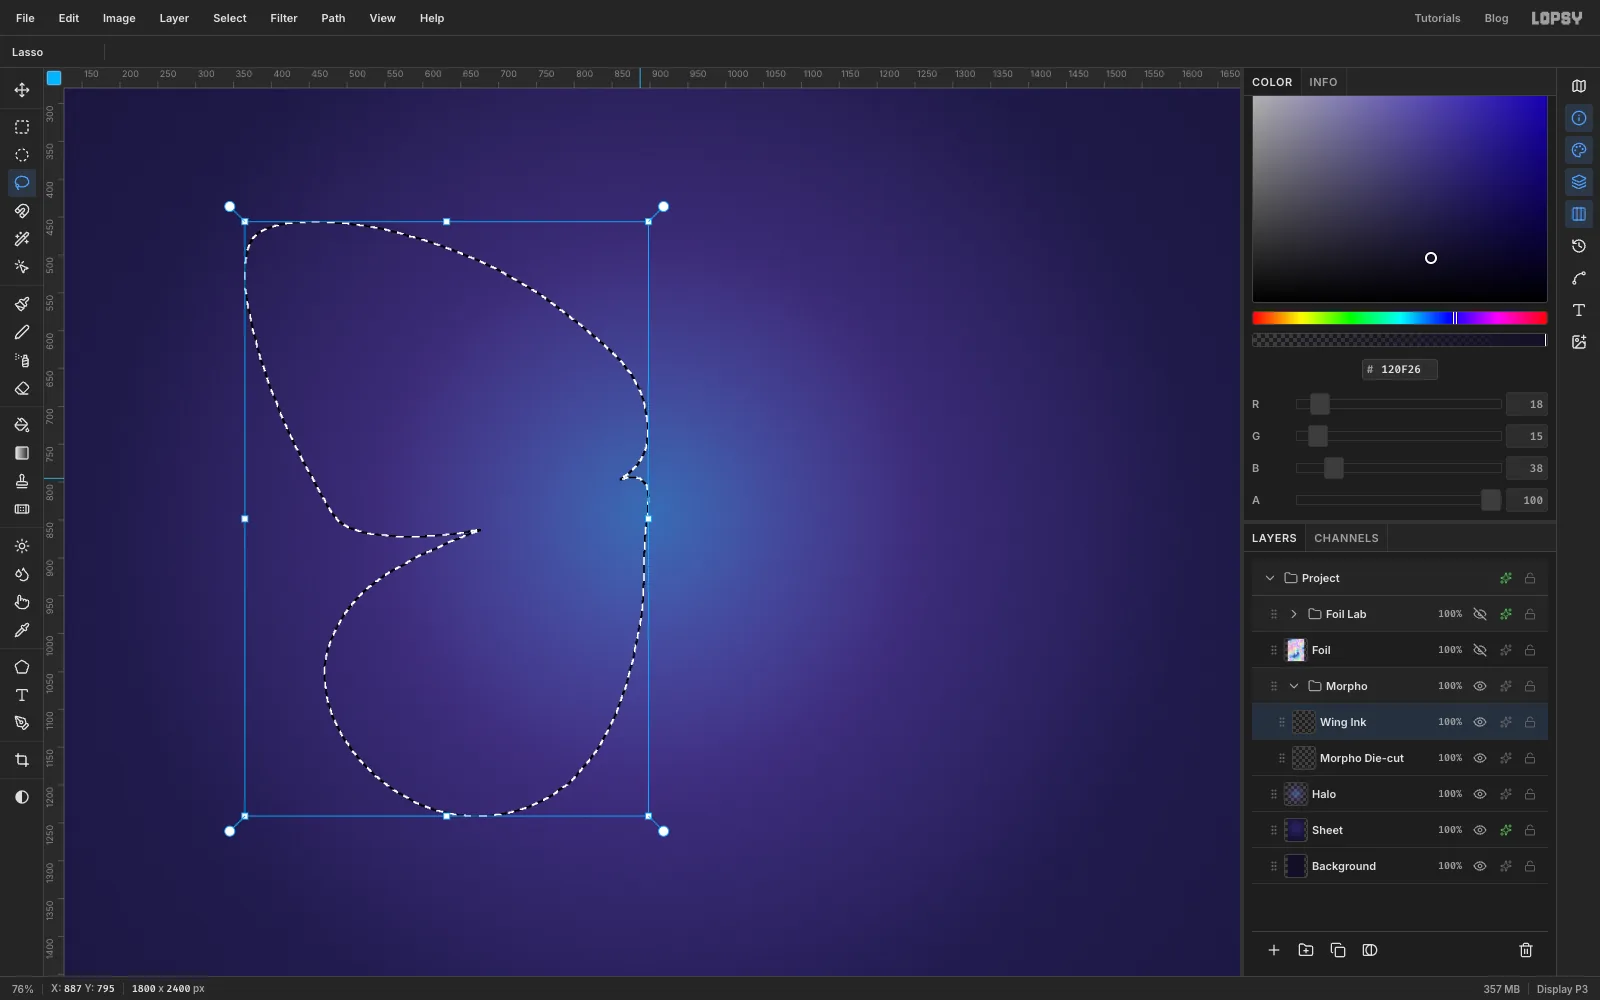Screen dimensions: 1600x1000
Task: Select the Magic Wand tool
Action: tap(22, 239)
